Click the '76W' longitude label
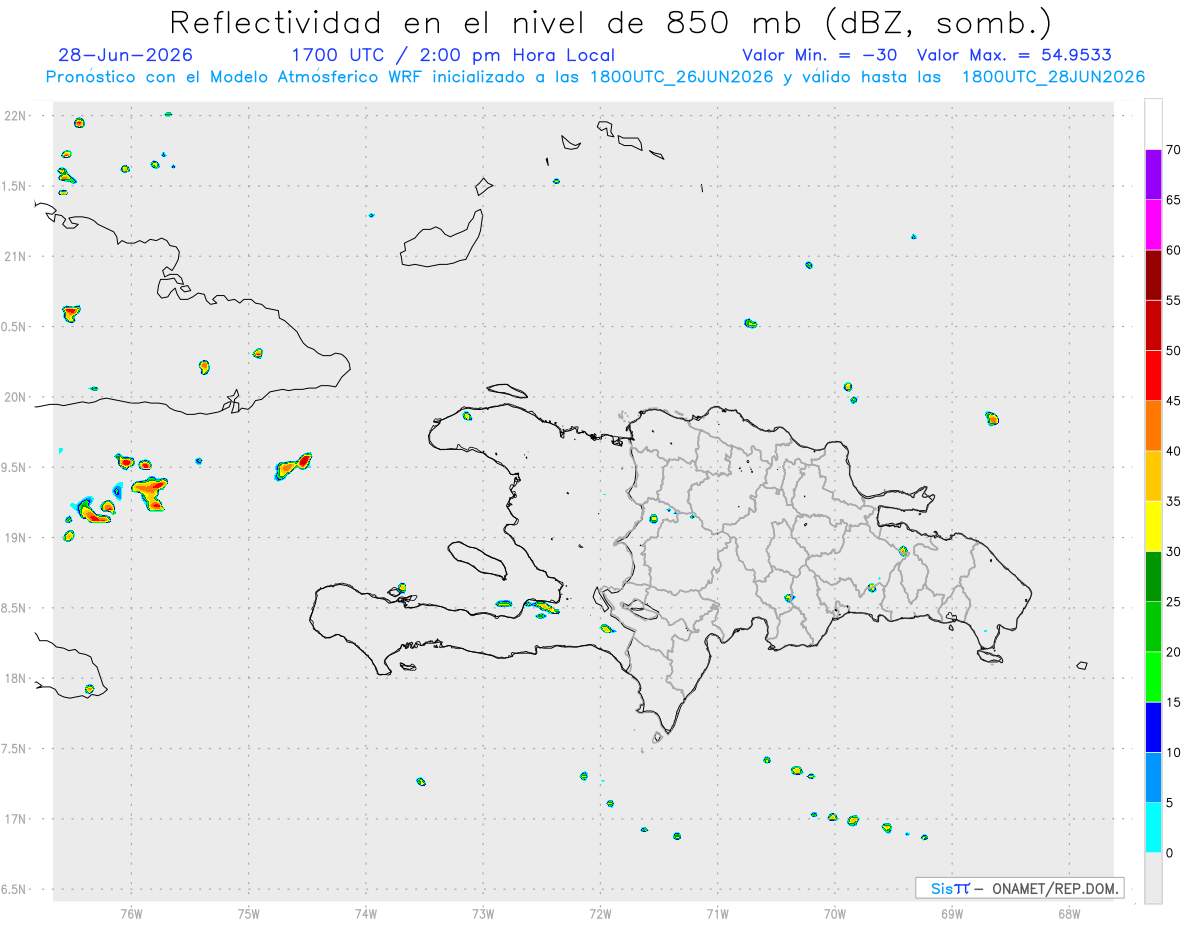1200x927 pixels. click(131, 914)
